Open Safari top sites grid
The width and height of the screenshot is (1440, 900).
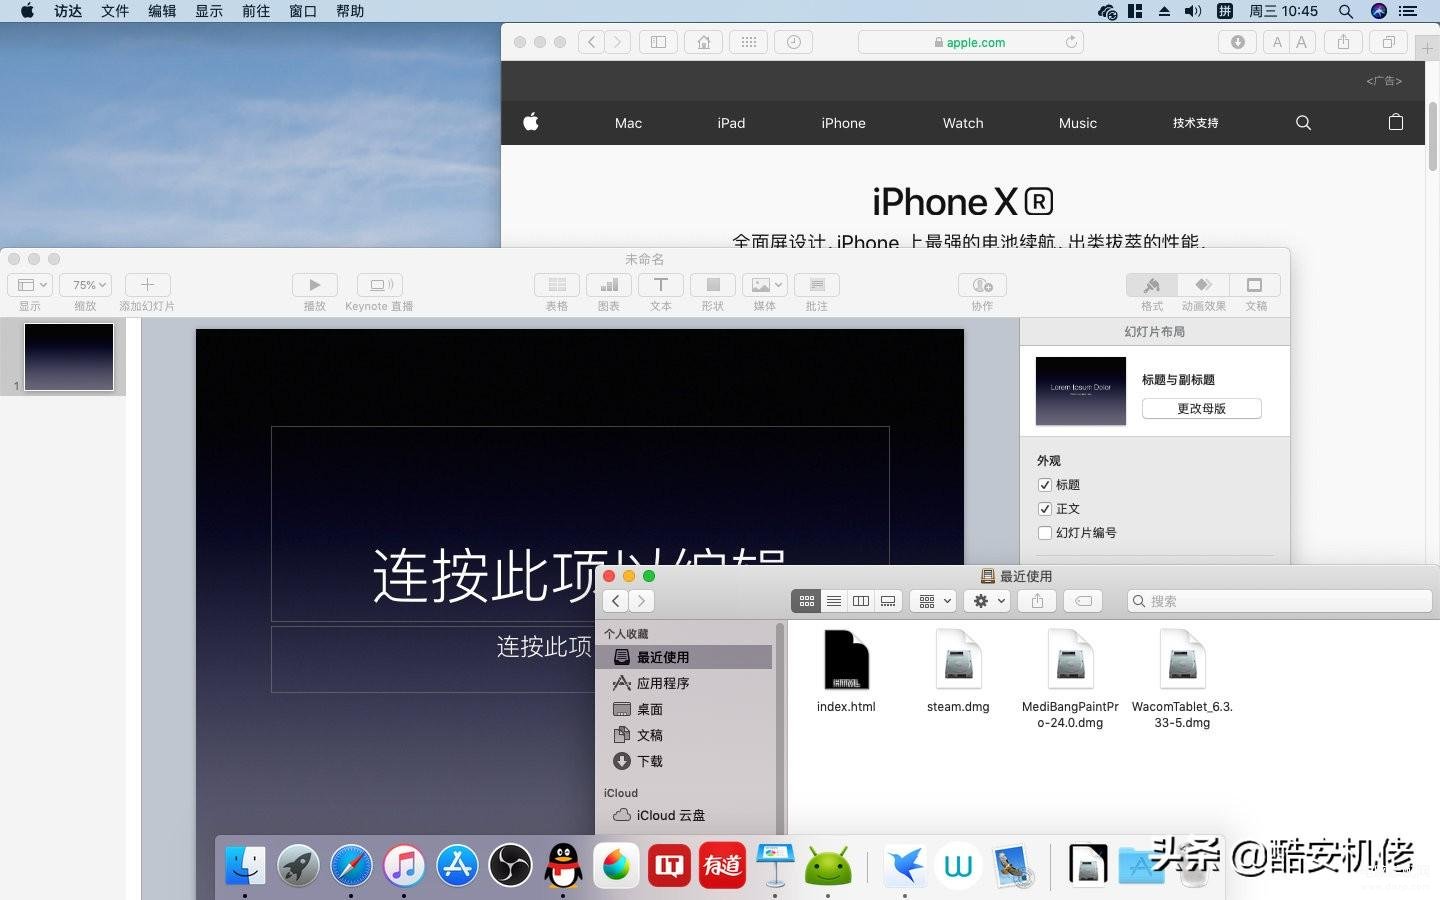coord(749,42)
